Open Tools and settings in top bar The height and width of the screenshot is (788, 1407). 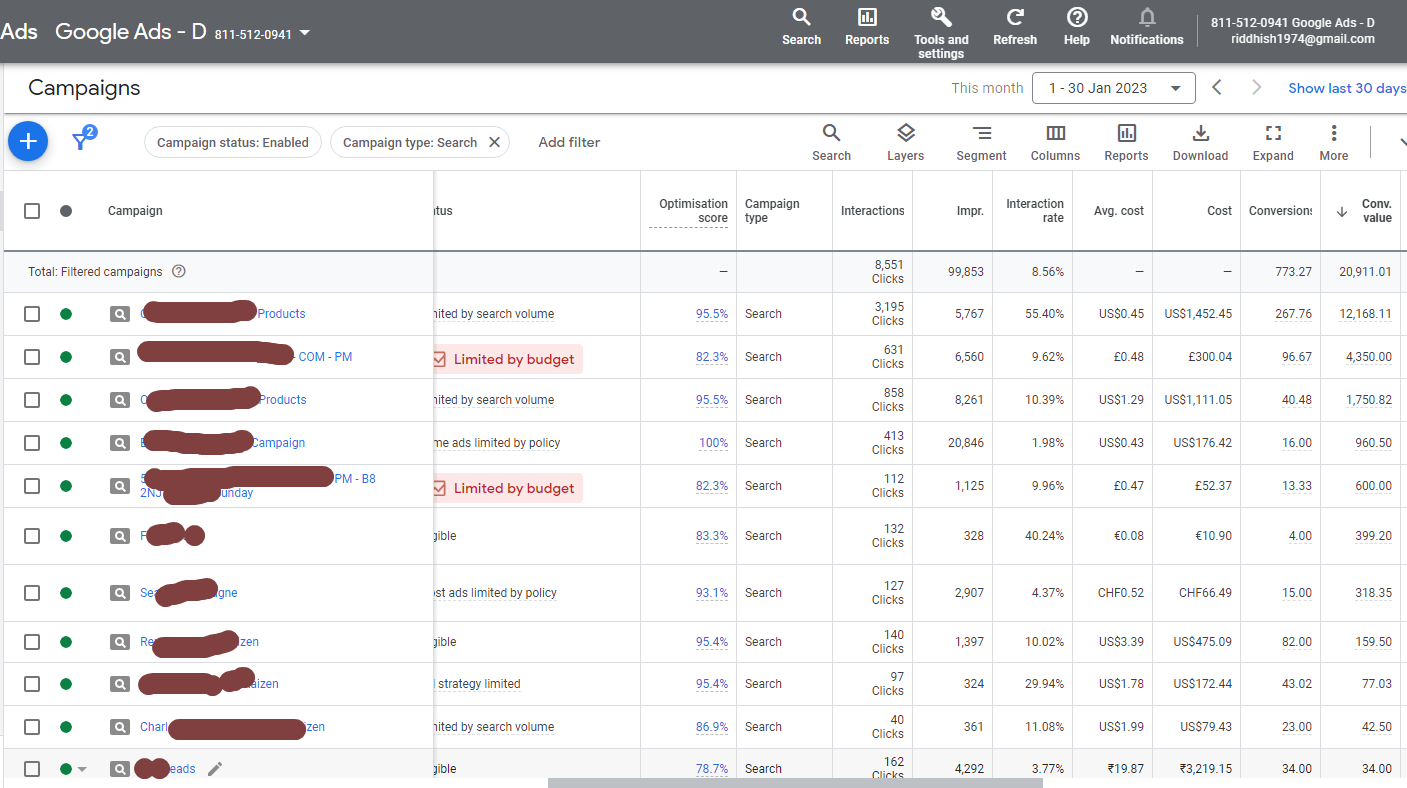click(941, 31)
